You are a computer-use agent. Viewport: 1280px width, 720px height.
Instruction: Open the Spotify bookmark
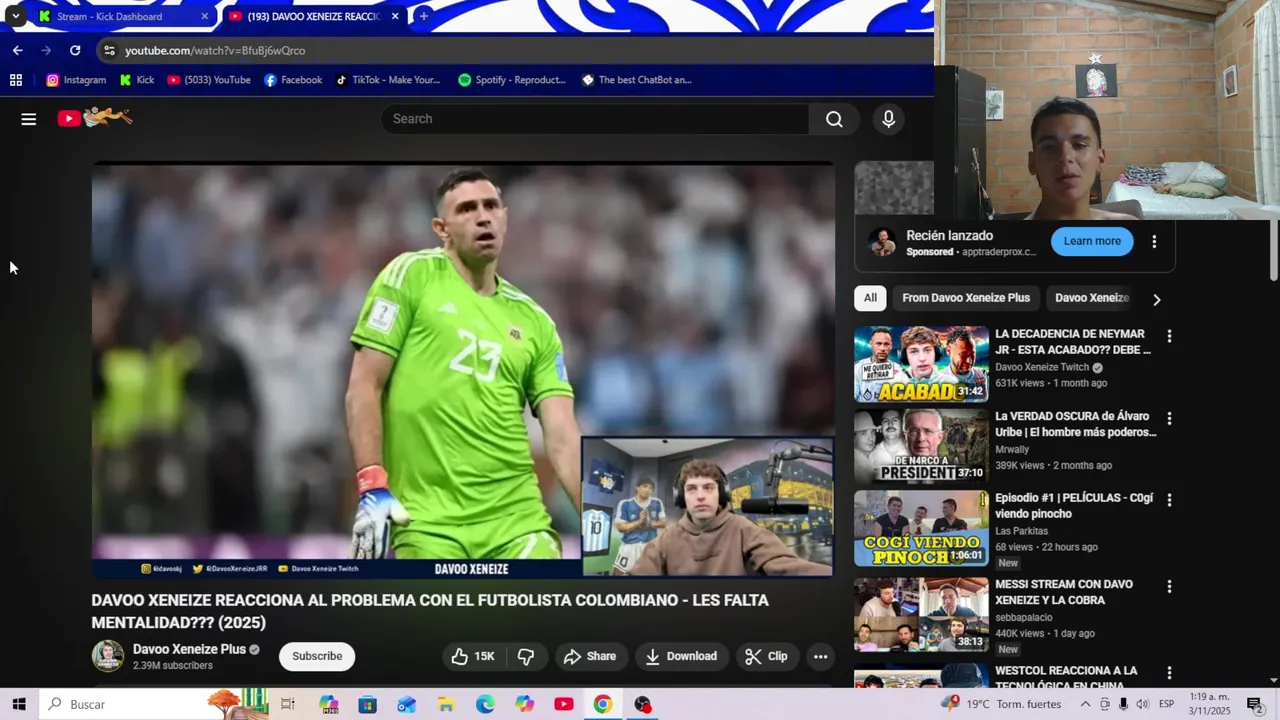coord(512,80)
